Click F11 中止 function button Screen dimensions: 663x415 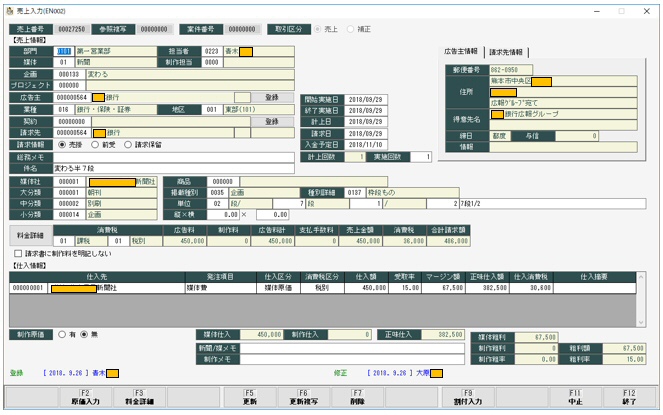click(575, 397)
